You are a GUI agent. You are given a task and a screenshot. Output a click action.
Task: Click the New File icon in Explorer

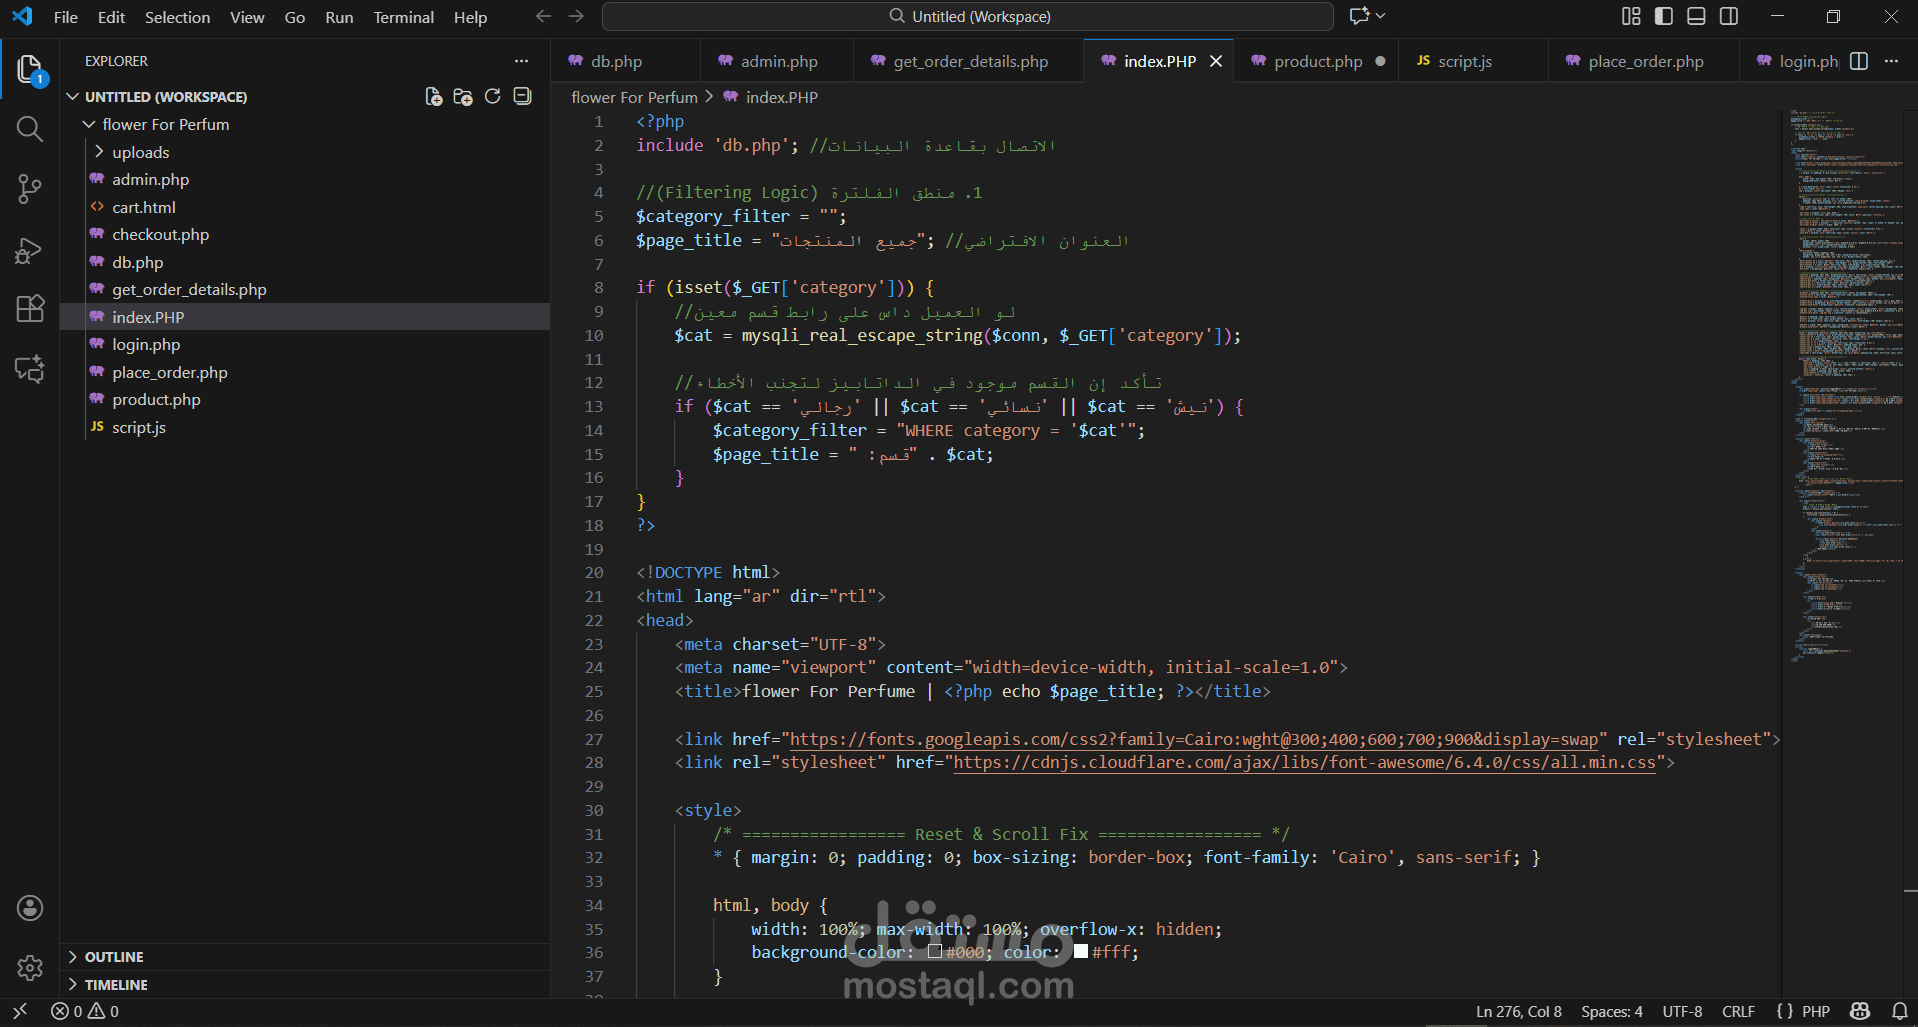433,97
